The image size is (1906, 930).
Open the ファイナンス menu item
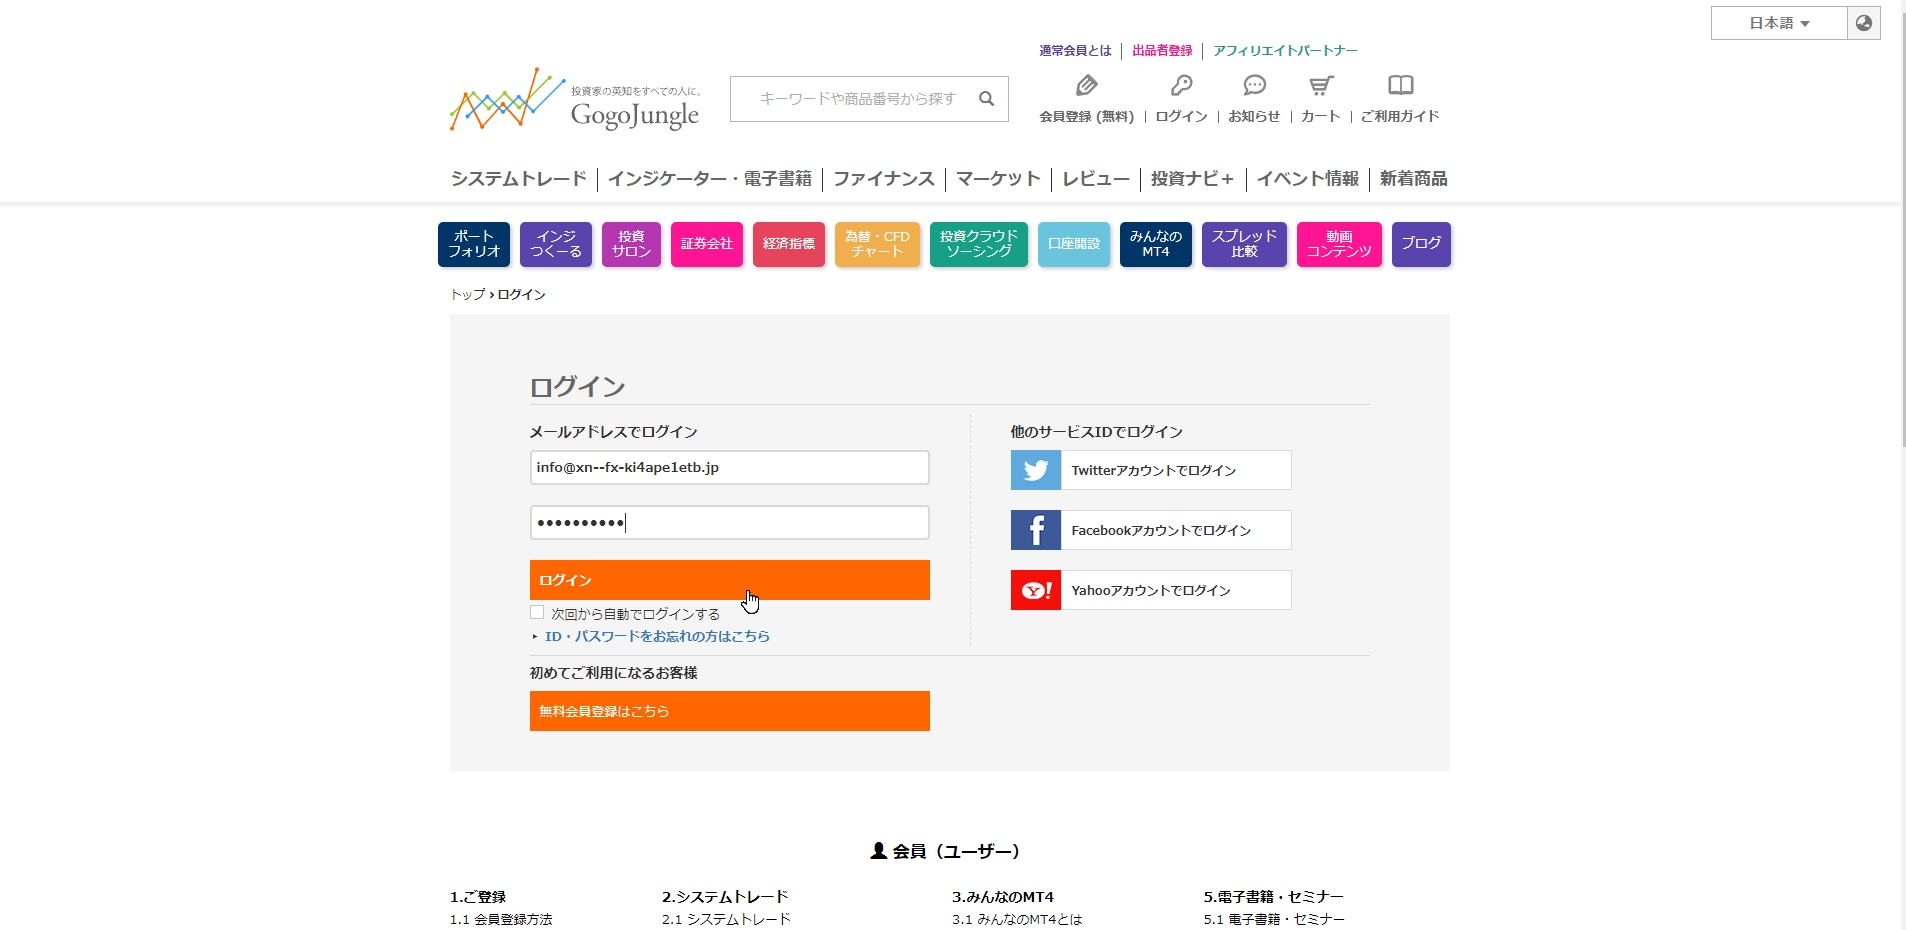883,179
